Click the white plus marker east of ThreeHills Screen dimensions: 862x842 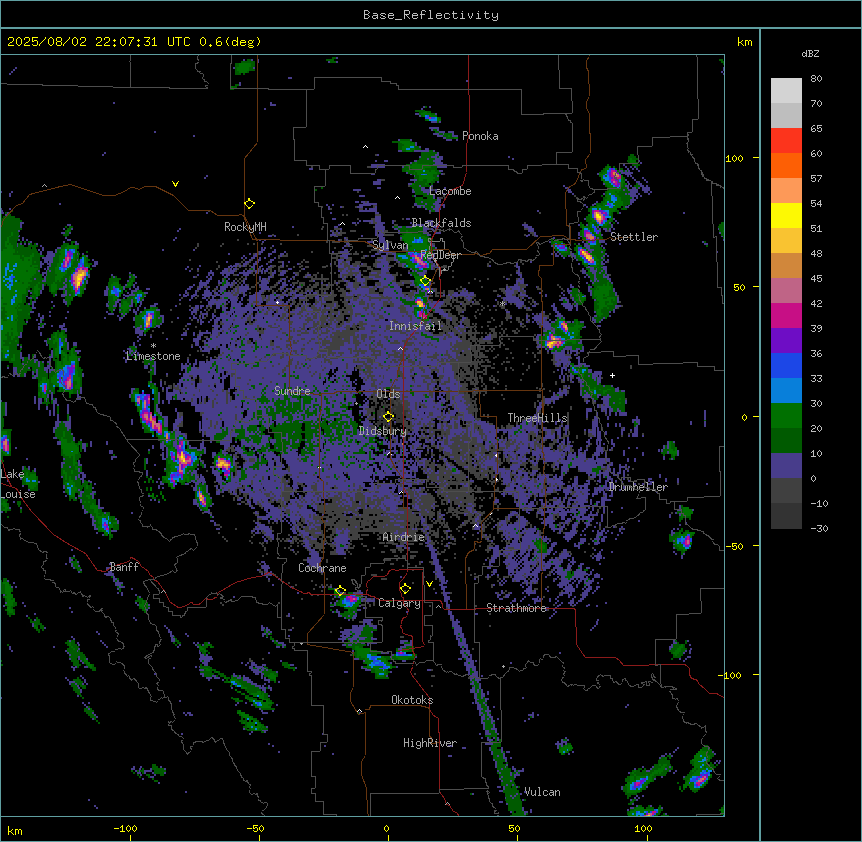tap(612, 375)
